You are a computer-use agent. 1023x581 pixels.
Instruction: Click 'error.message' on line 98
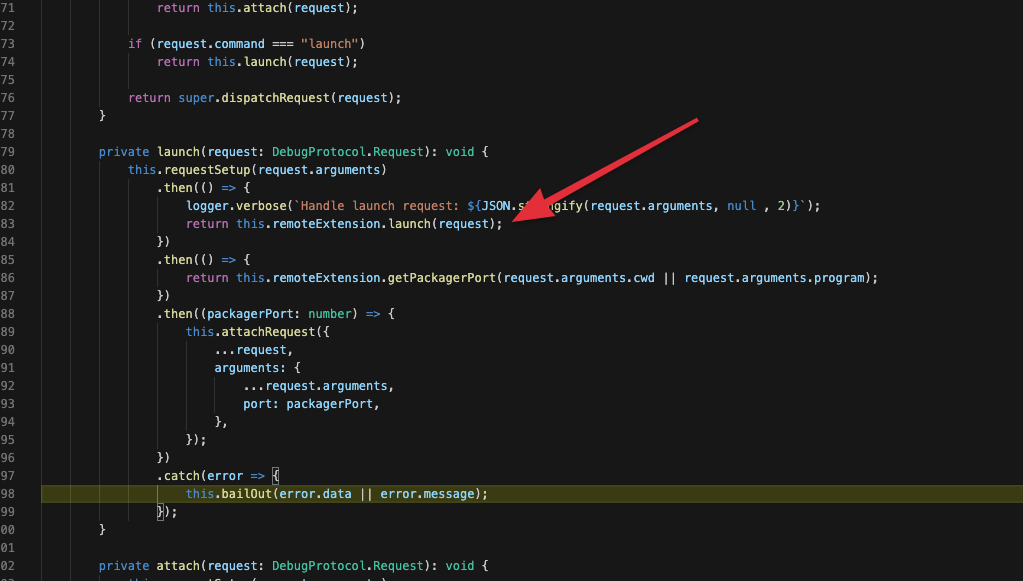point(427,494)
